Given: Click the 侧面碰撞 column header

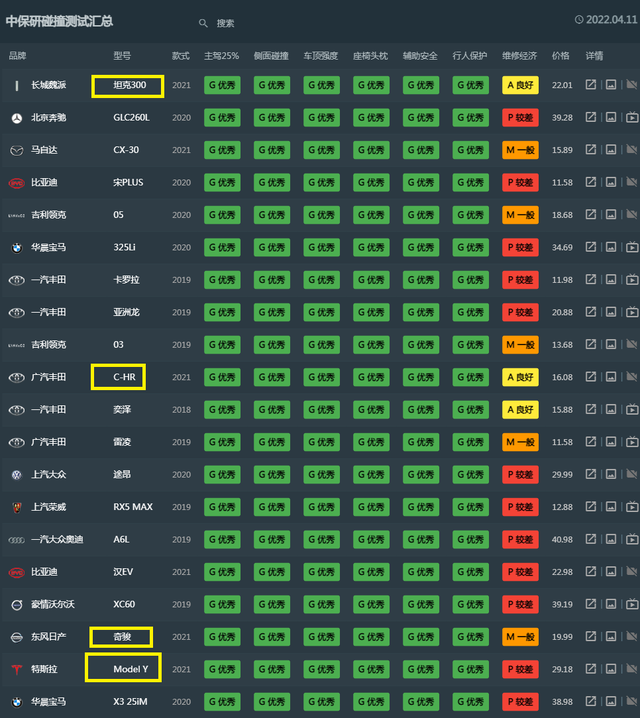Looking at the screenshot, I should pyautogui.click(x=271, y=56).
